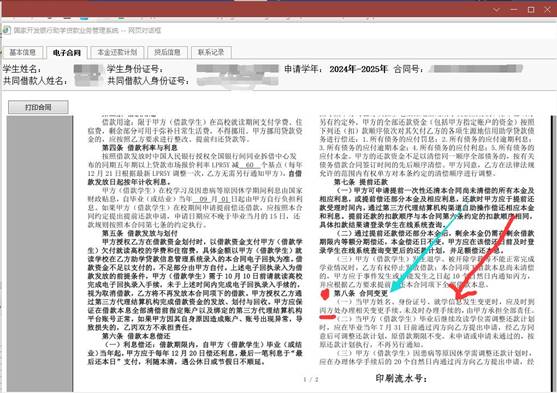Open the 本金还款计划 tab
Image resolution: width=557 pixels, height=393 pixels.
pyautogui.click(x=117, y=52)
